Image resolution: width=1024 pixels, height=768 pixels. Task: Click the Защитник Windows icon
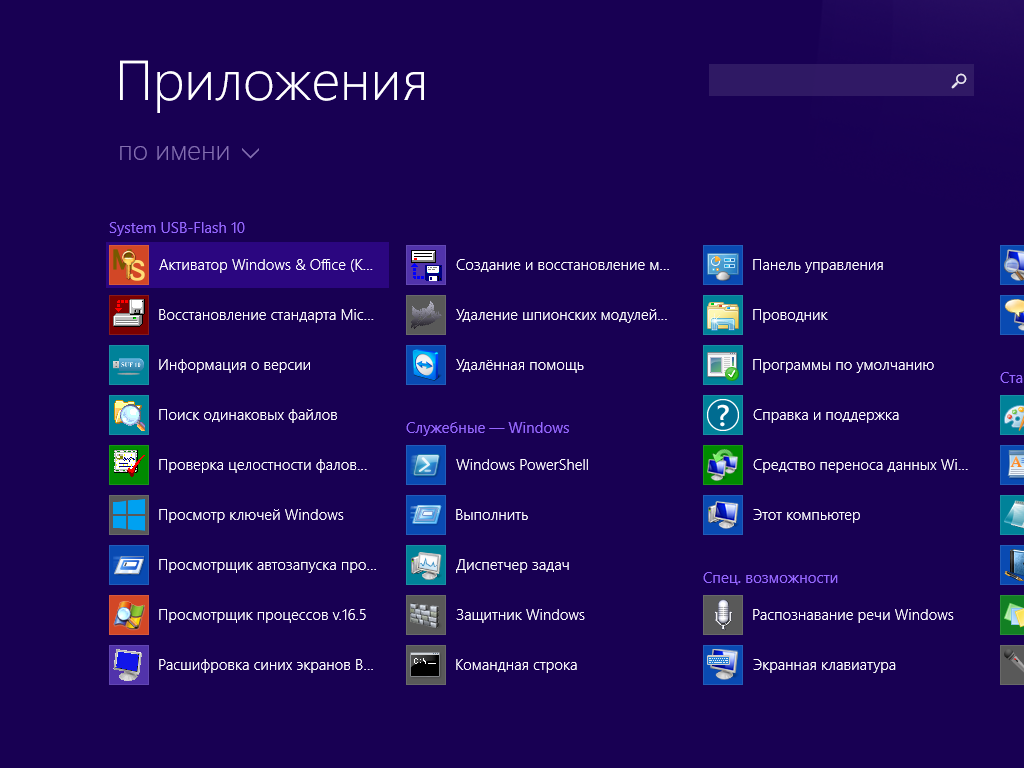point(426,615)
